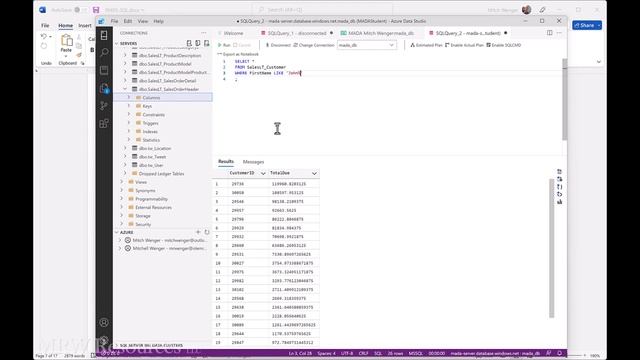
Task: Enable SQLCMD mode in query toolbar
Action: point(504,45)
